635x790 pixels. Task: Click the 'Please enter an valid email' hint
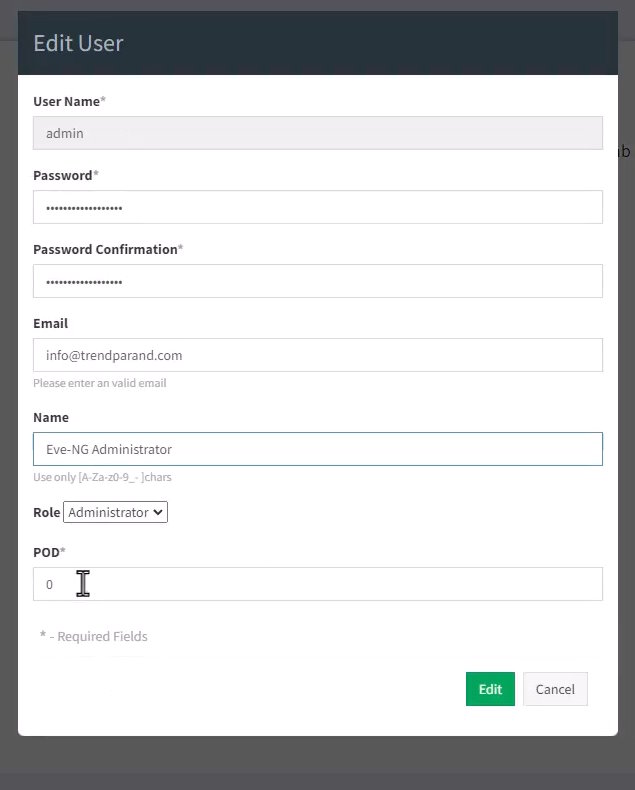[x=100, y=383]
